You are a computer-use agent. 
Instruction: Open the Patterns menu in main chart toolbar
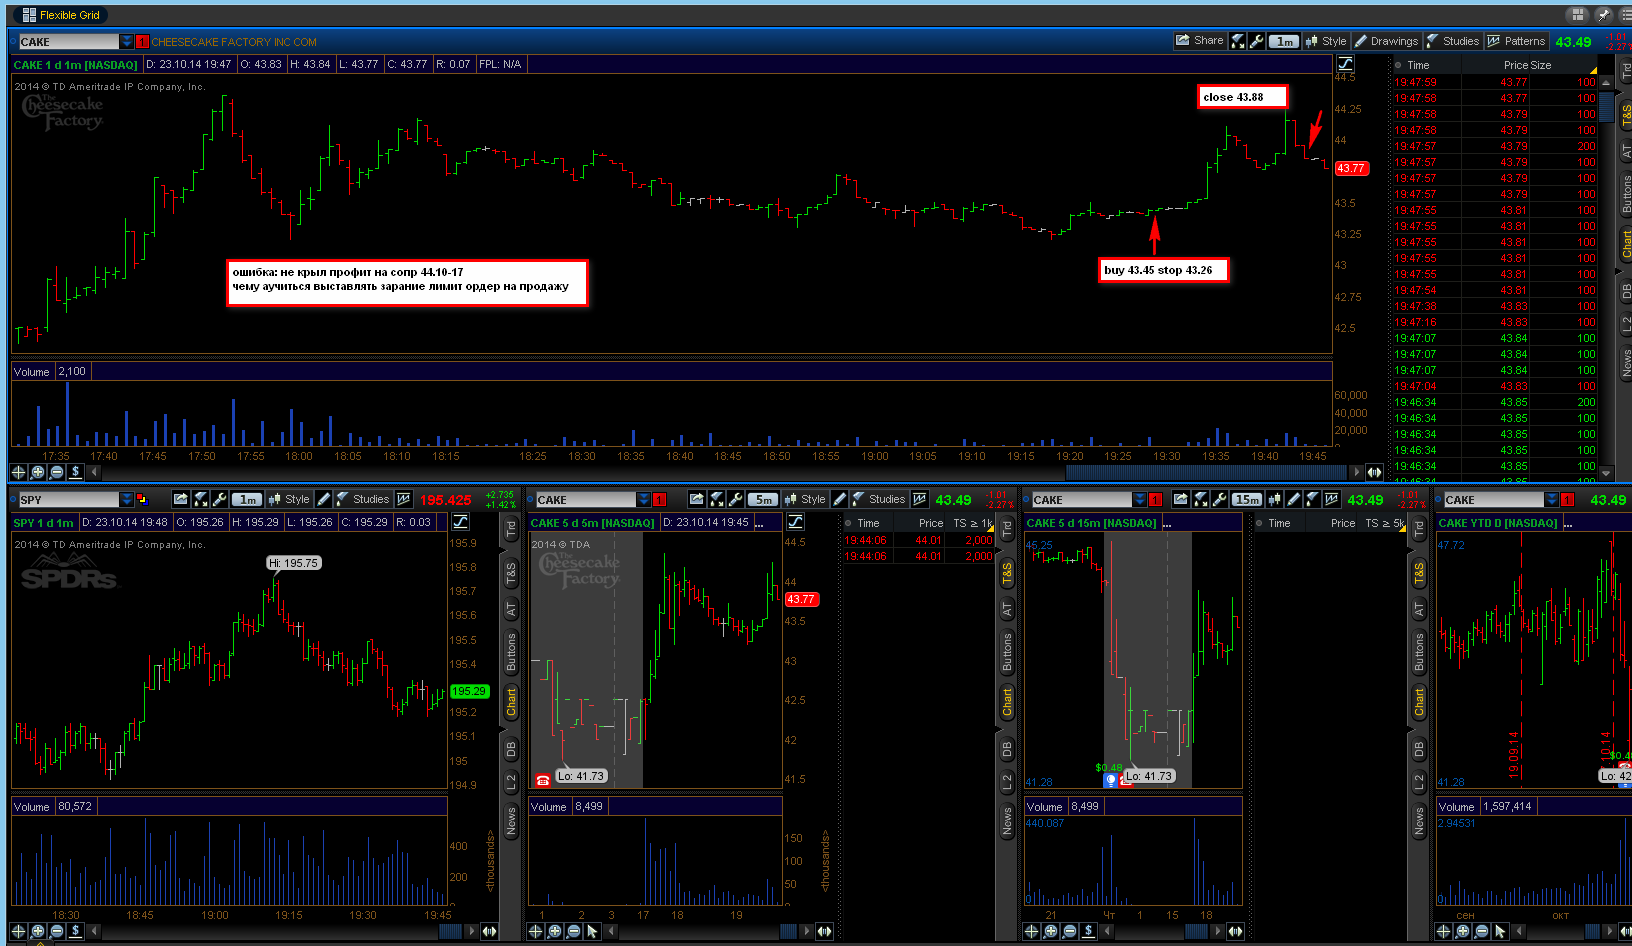(x=1516, y=41)
